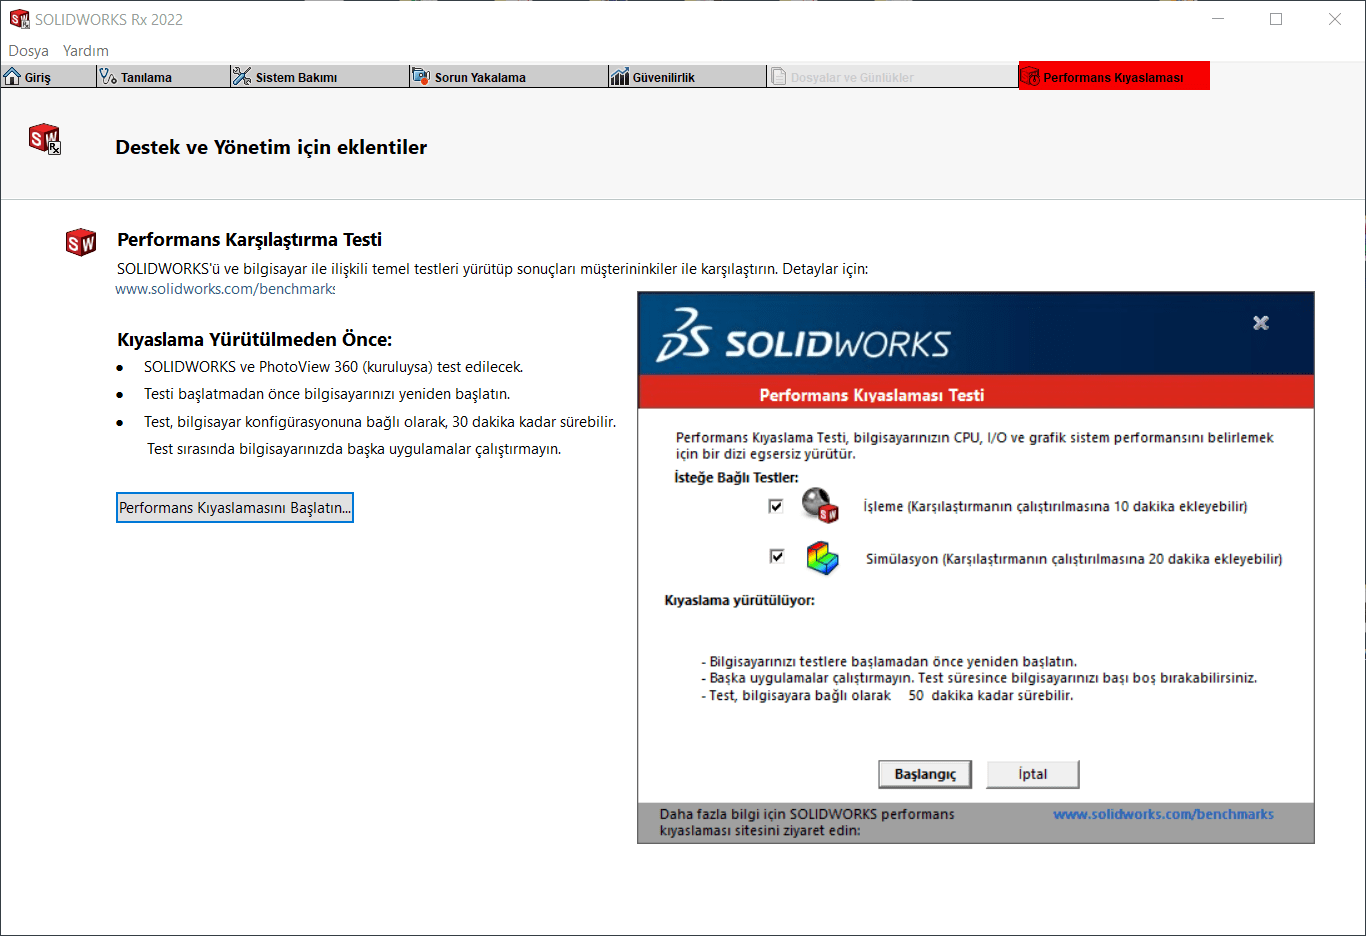The width and height of the screenshot is (1366, 936).
Task: Go to the Sorun Yakalama tab
Action: [x=509, y=77]
